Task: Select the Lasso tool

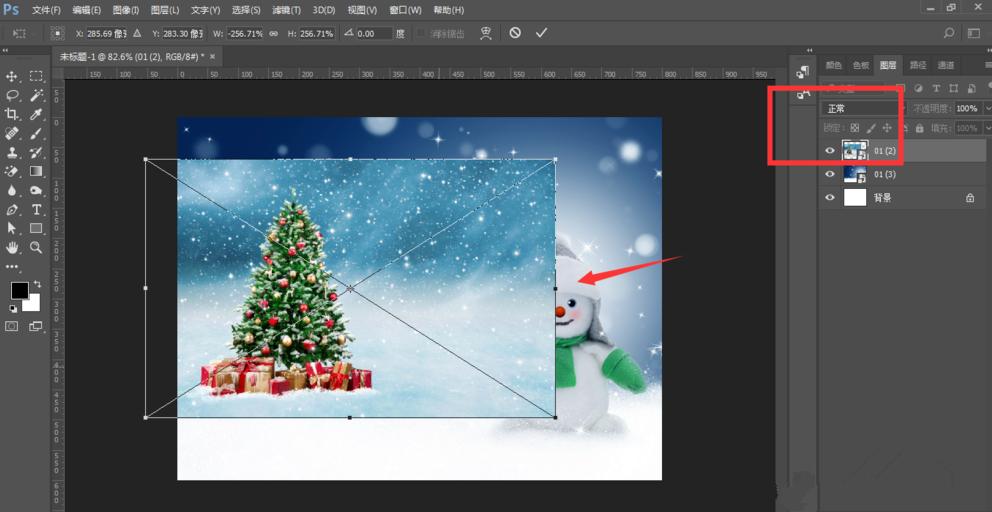Action: pos(12,95)
